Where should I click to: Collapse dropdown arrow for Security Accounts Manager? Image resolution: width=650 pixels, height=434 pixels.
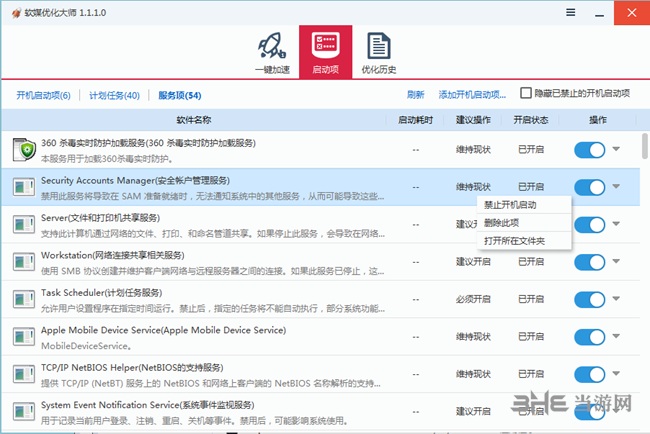(616, 186)
